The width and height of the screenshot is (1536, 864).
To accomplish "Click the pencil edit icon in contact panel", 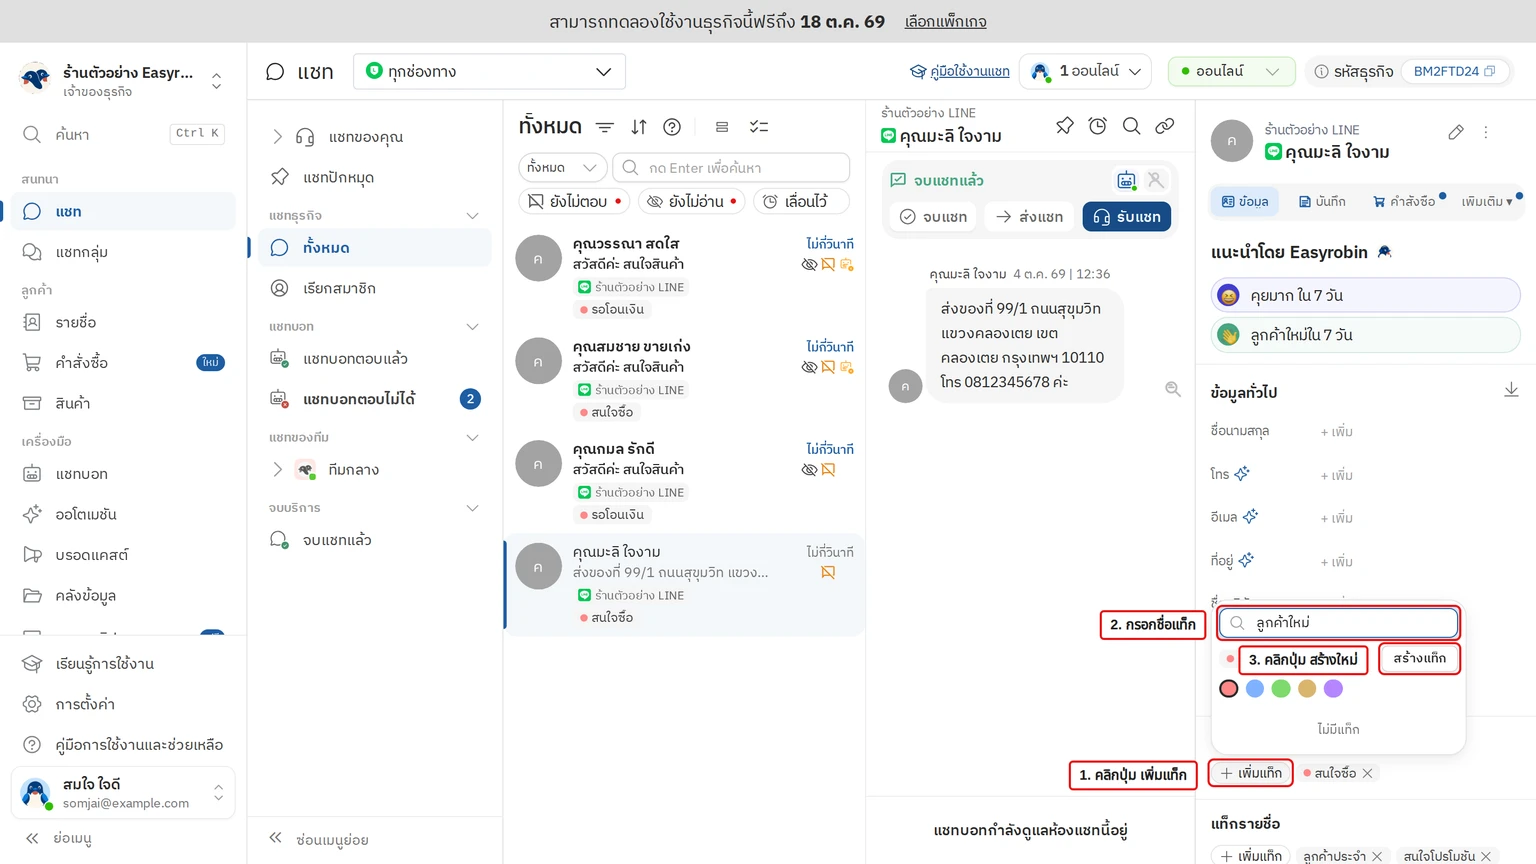I will tap(1456, 132).
